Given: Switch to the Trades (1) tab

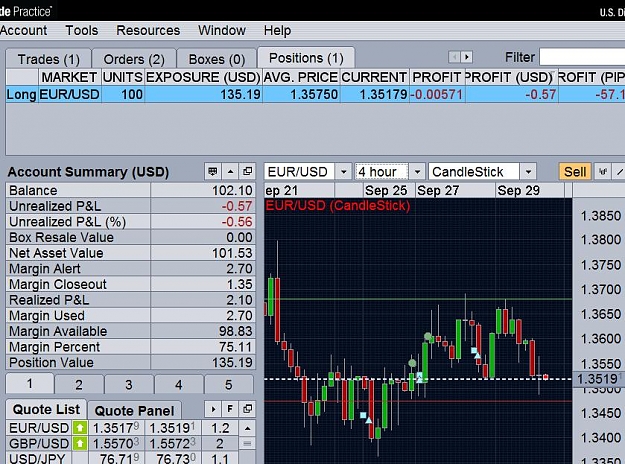Looking at the screenshot, I should tap(49, 59).
